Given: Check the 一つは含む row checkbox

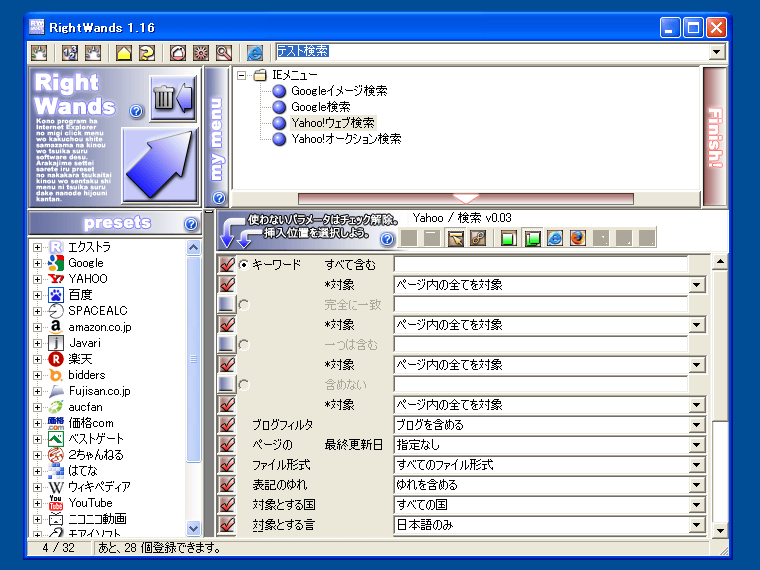Looking at the screenshot, I should point(226,345).
